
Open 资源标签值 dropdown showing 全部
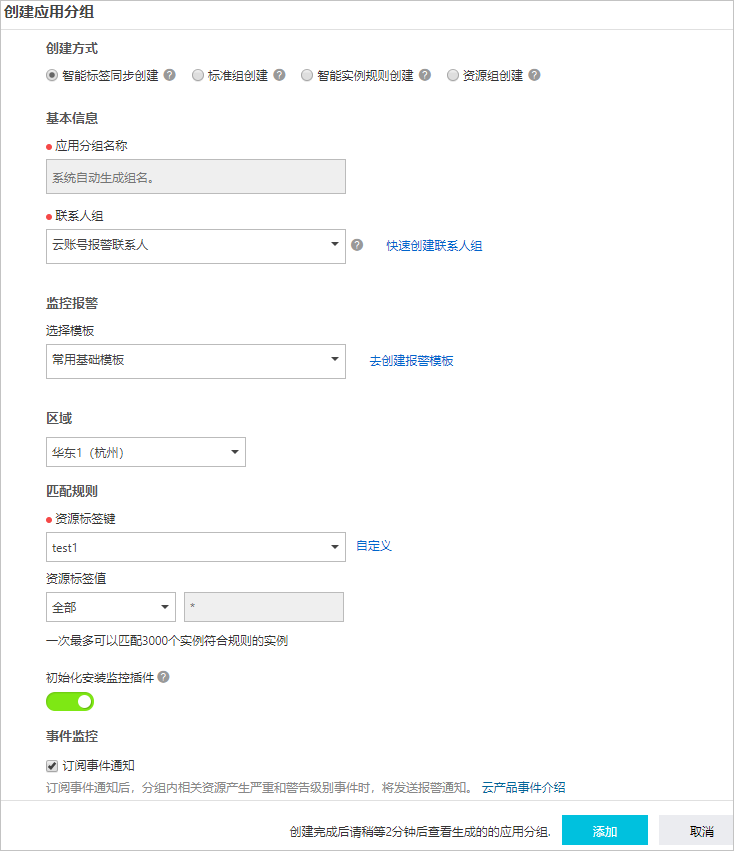pos(111,607)
